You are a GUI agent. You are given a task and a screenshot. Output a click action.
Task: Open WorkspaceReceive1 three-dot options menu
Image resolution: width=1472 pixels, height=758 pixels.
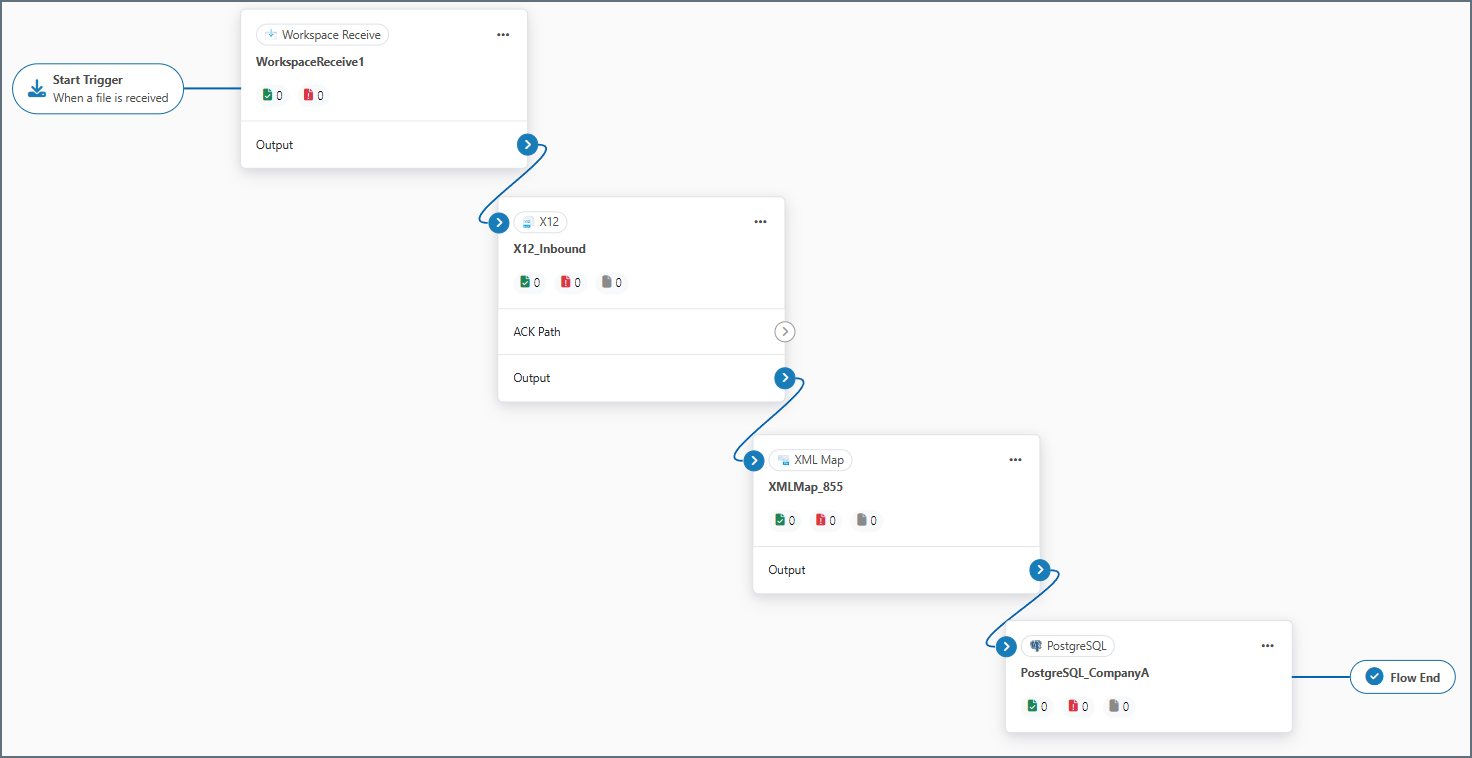[503, 35]
